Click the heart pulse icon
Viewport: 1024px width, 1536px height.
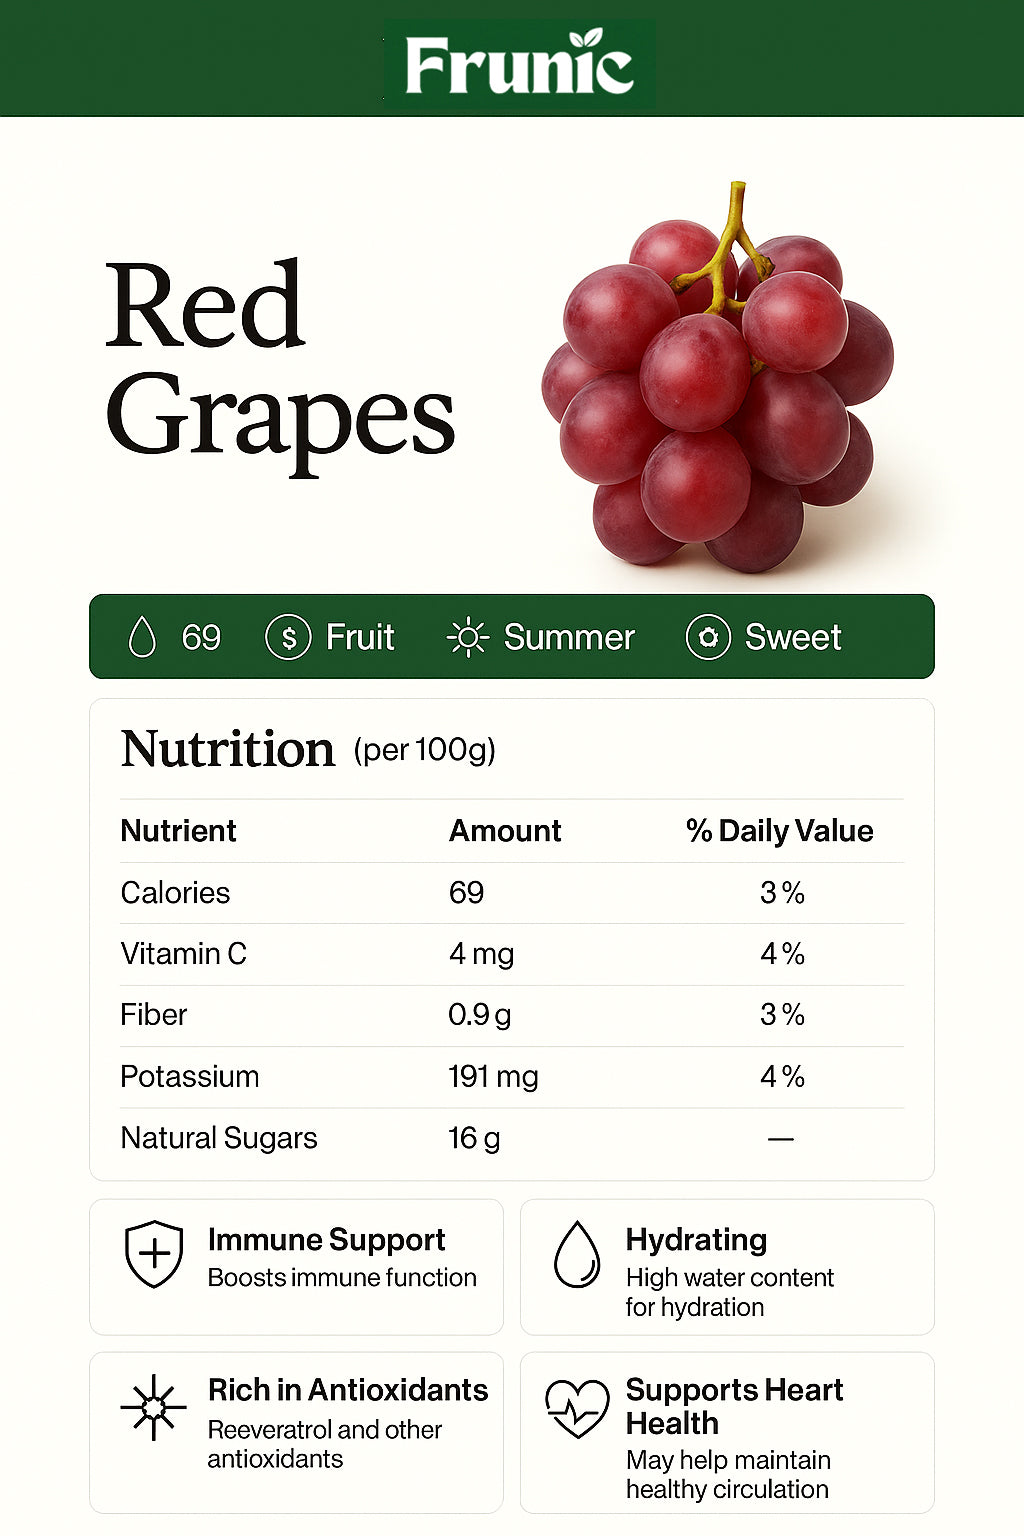pos(577,1408)
